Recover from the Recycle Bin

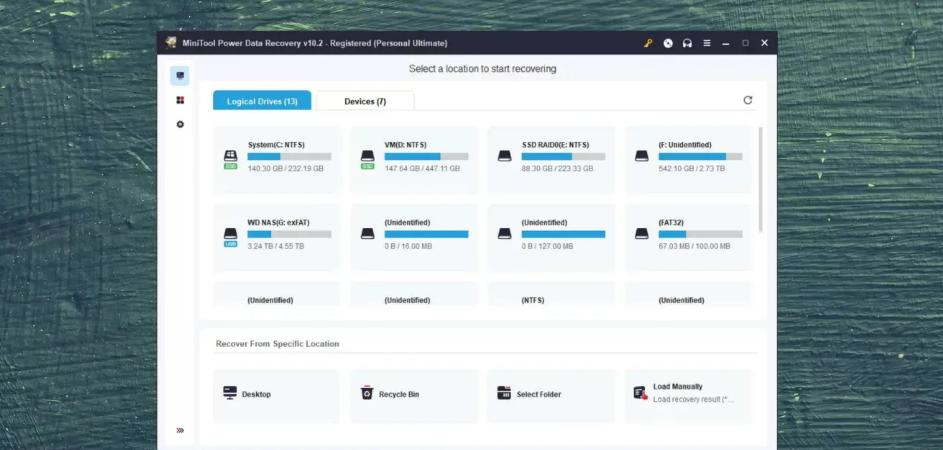click(x=414, y=394)
